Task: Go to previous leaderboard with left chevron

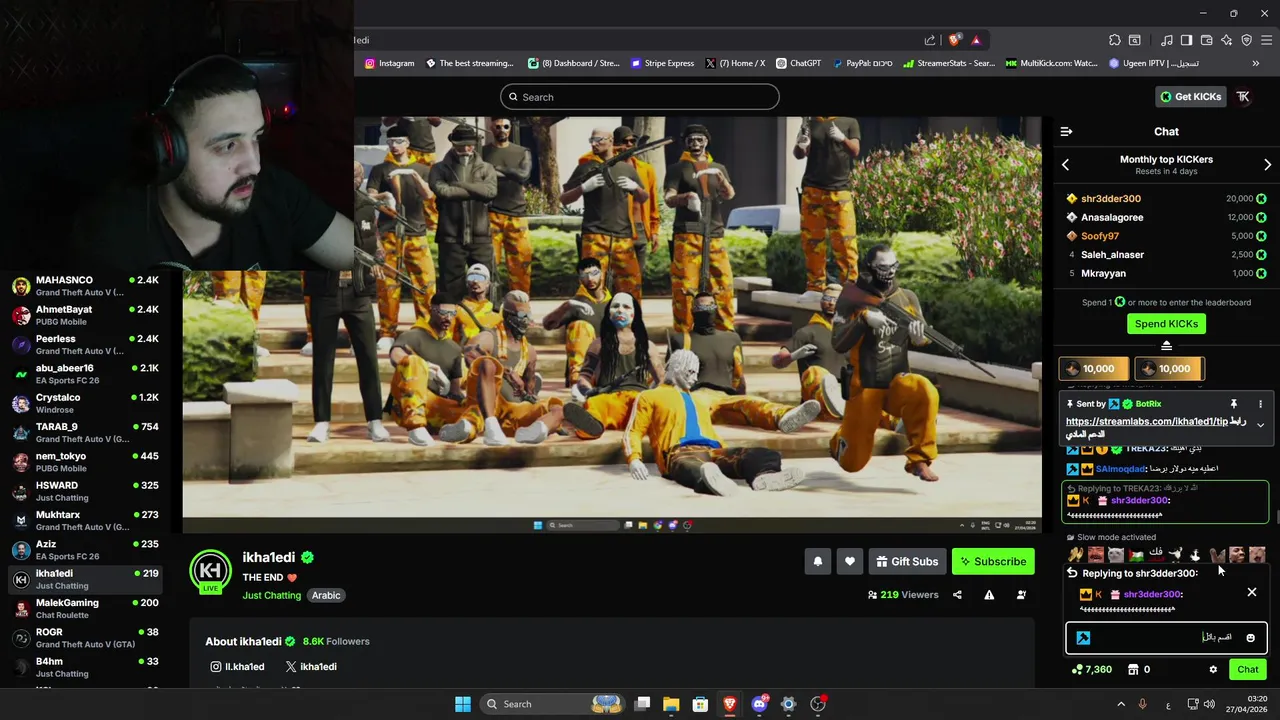Action: pyautogui.click(x=1065, y=164)
